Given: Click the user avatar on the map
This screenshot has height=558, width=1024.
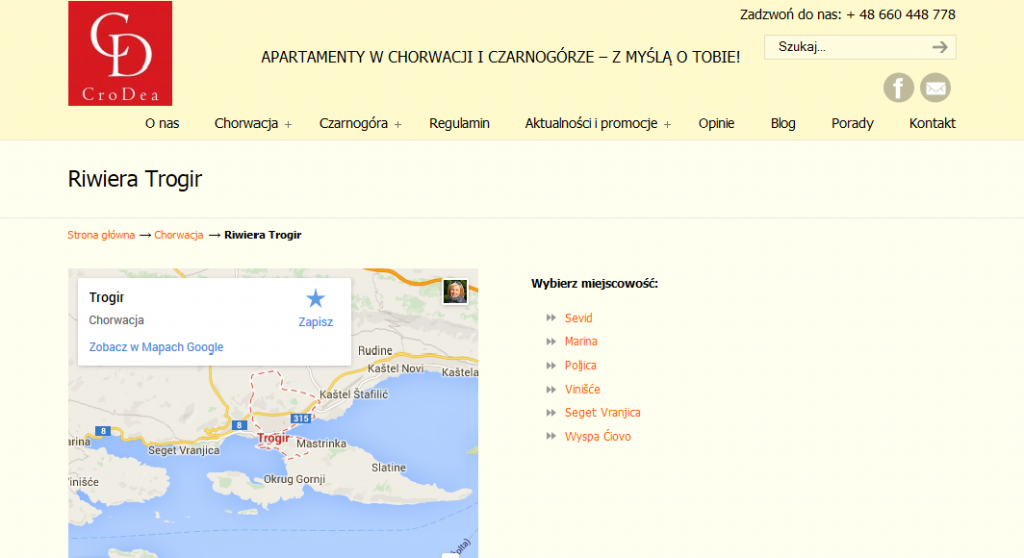Looking at the screenshot, I should coord(455,291).
